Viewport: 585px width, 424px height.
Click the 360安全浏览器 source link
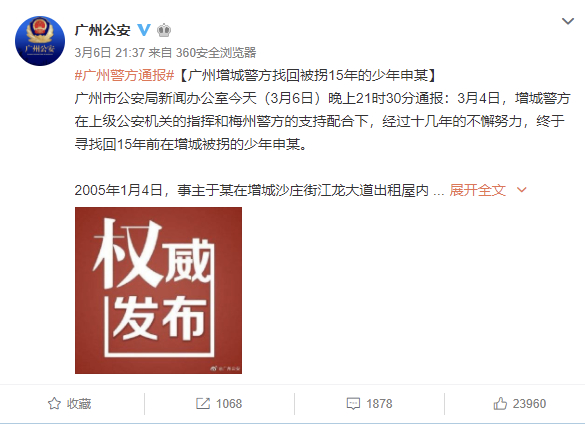(x=216, y=53)
